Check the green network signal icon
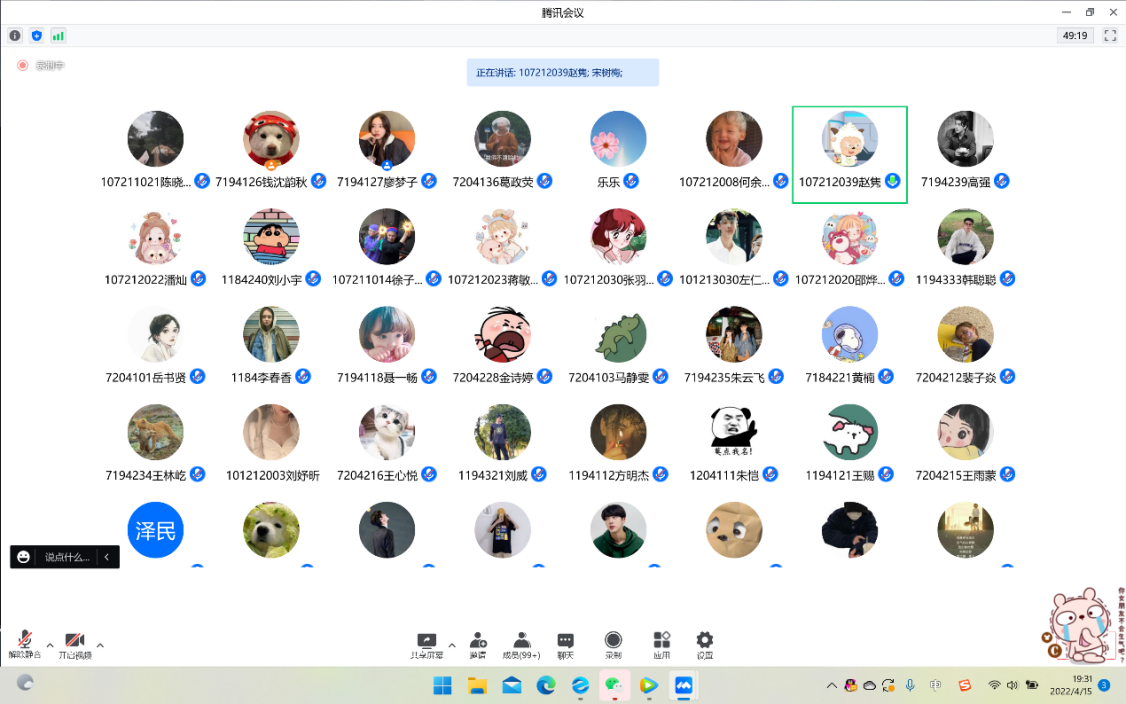Screen dimensions: 1126x704 (x=58, y=36)
